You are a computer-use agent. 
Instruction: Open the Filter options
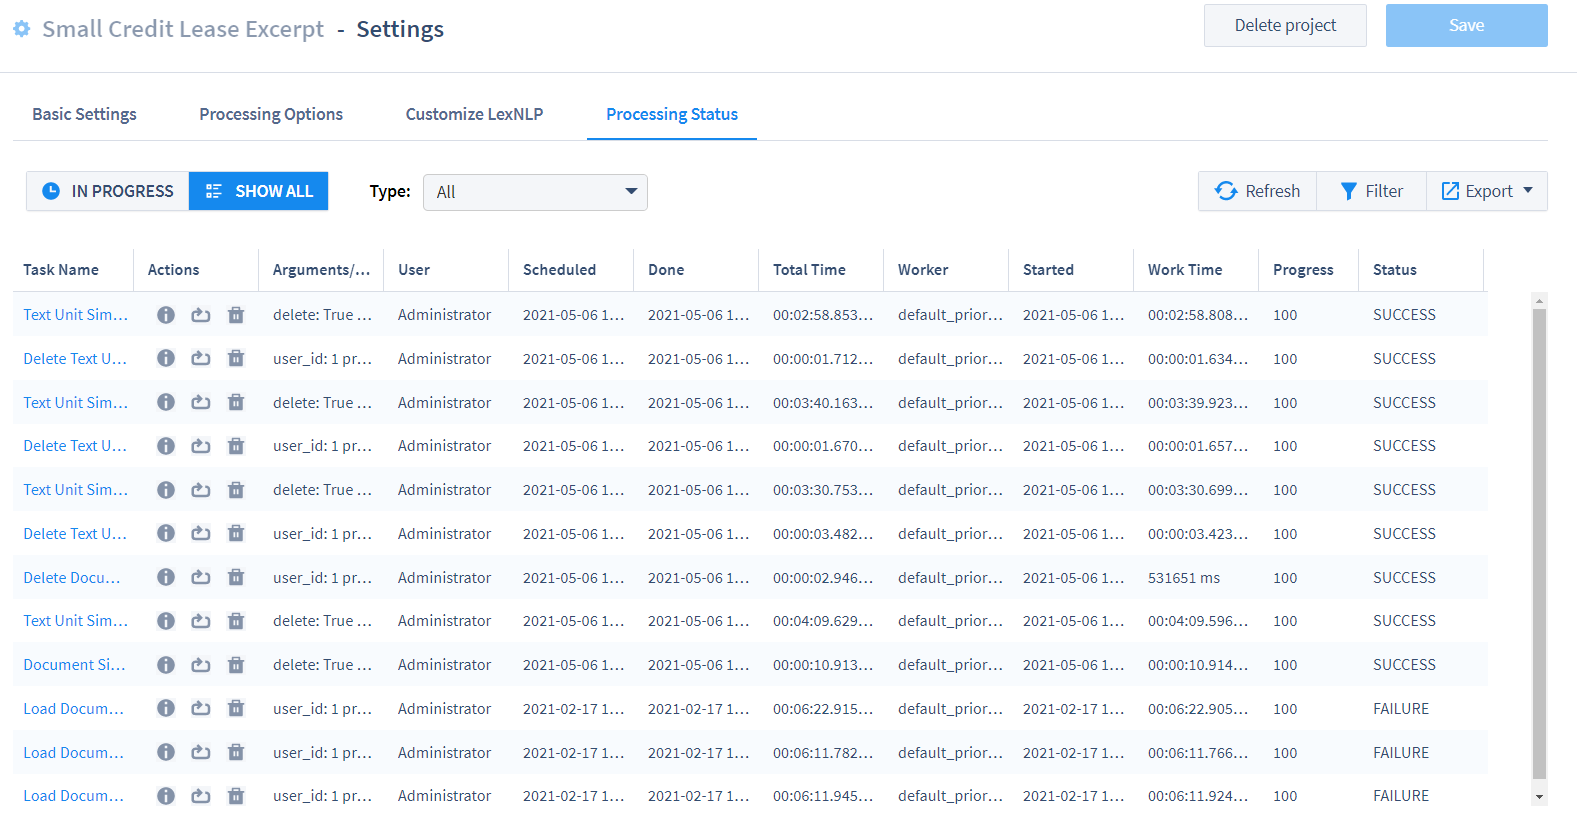pos(1372,191)
